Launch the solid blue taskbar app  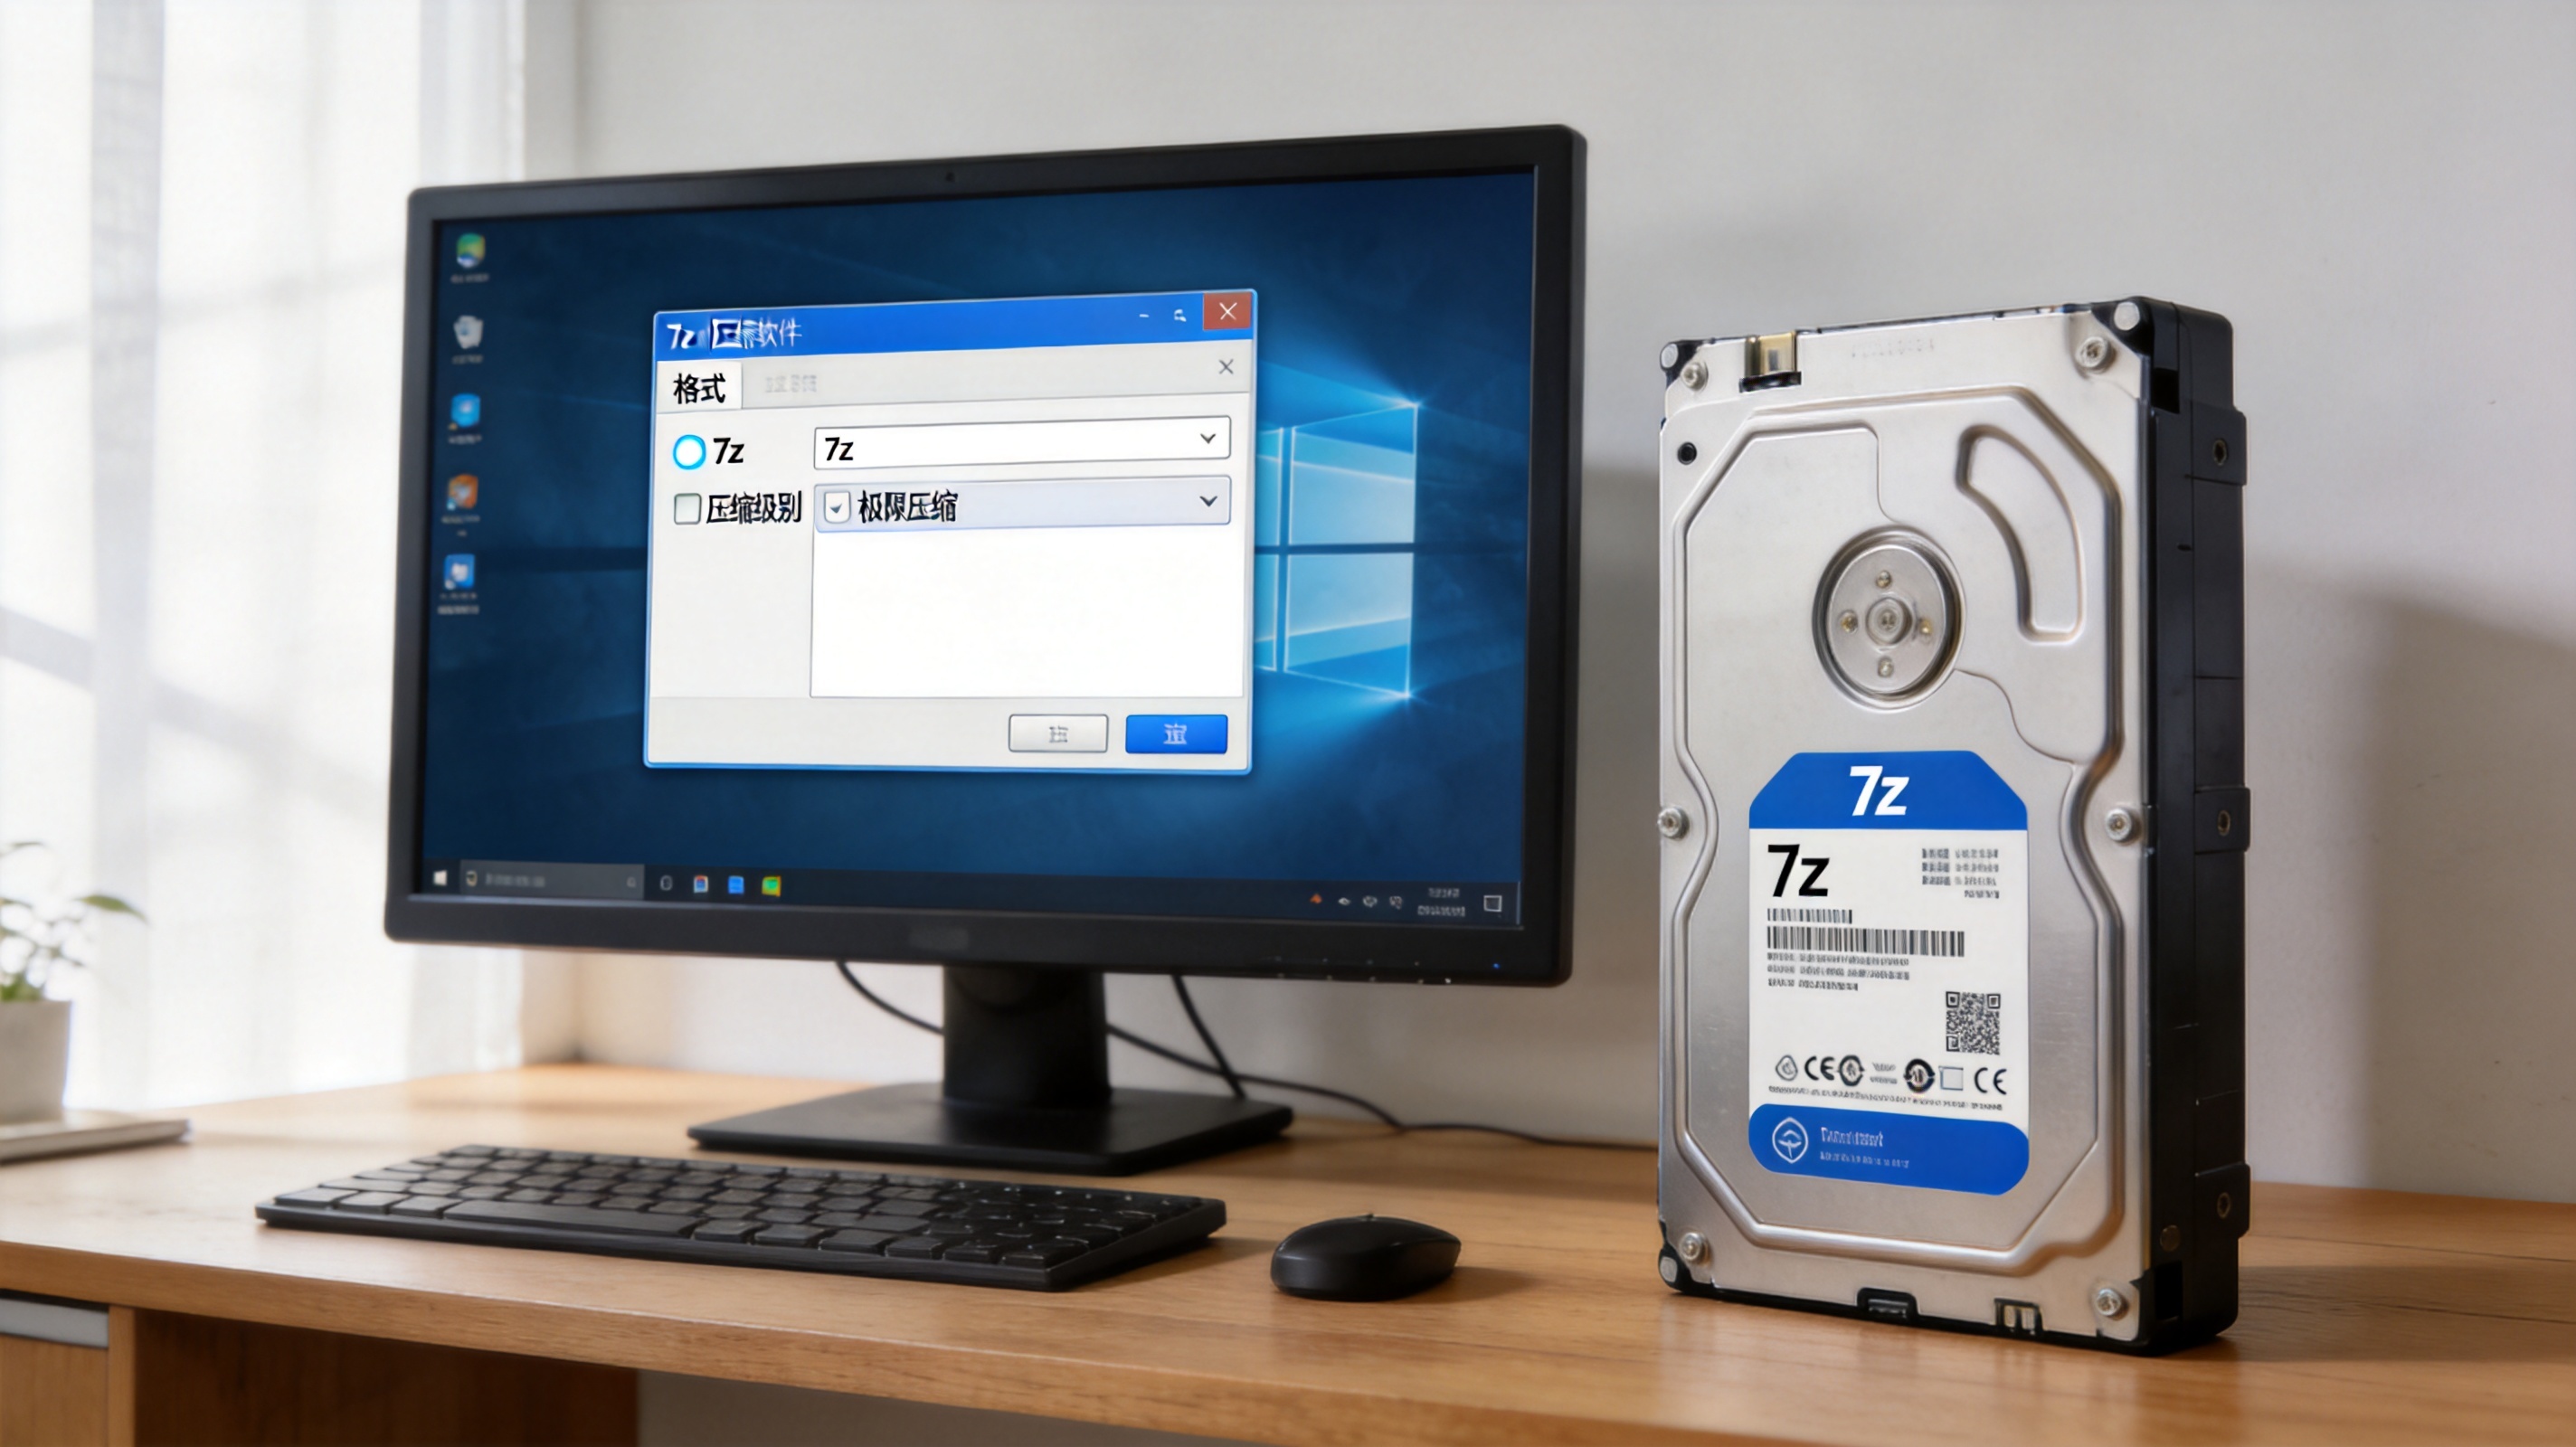736,885
